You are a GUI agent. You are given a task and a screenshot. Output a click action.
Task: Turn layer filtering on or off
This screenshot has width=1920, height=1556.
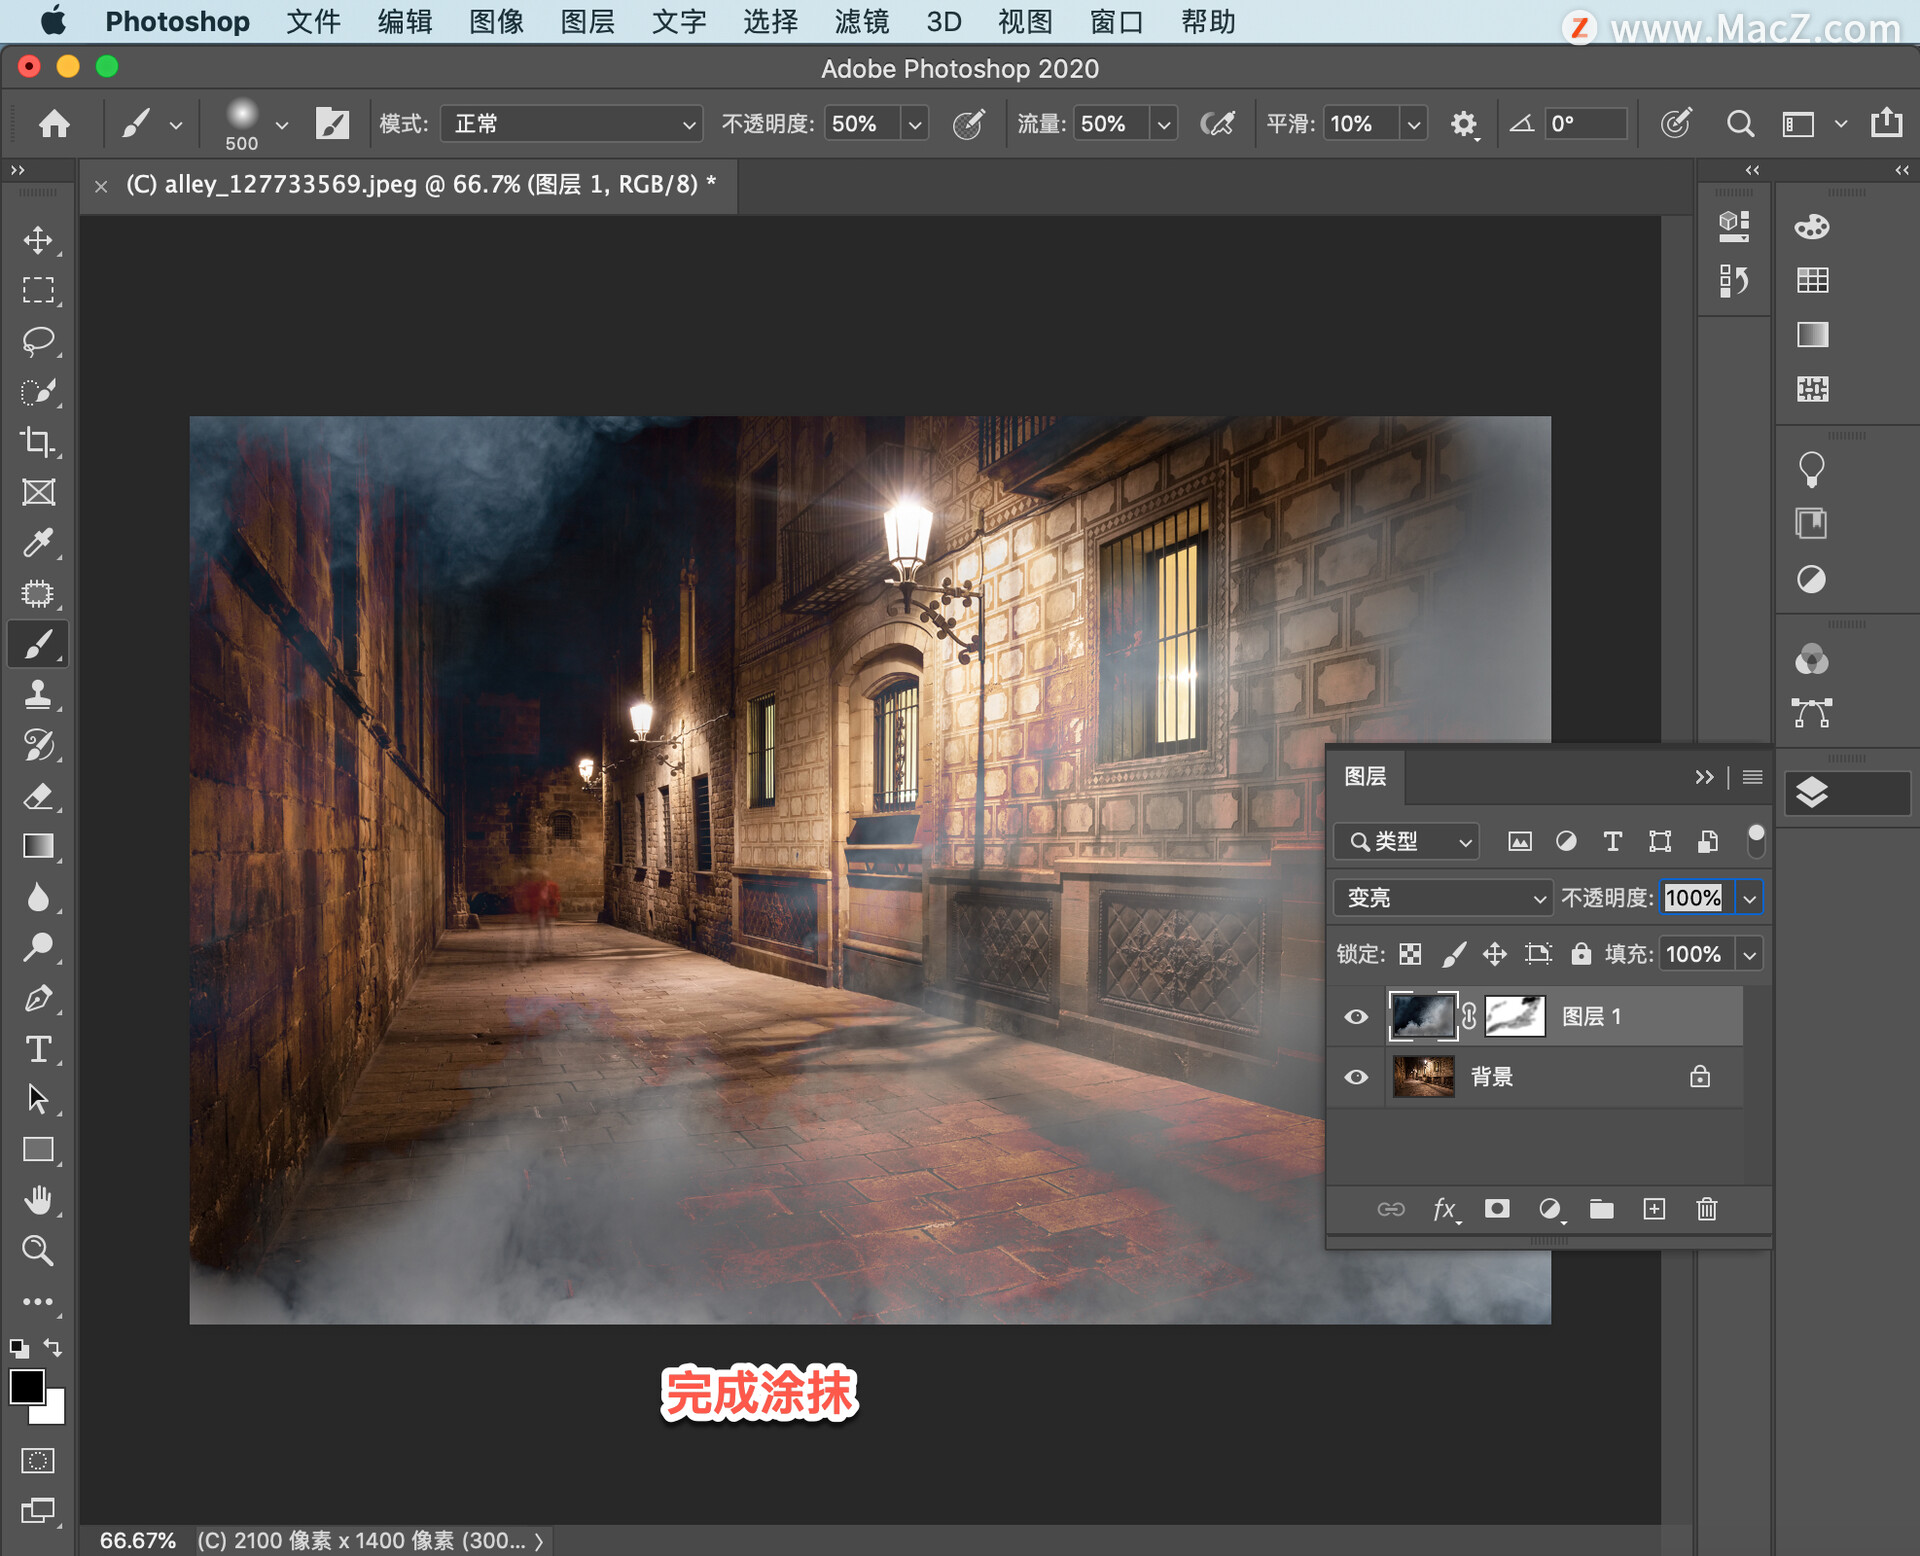tap(1756, 841)
